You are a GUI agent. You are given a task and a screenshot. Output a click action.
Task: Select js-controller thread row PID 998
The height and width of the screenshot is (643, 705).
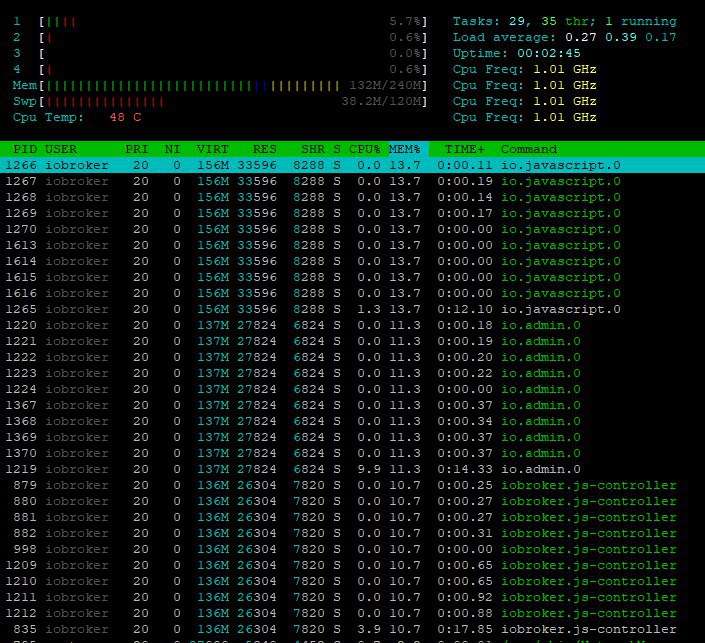[x=352, y=549]
